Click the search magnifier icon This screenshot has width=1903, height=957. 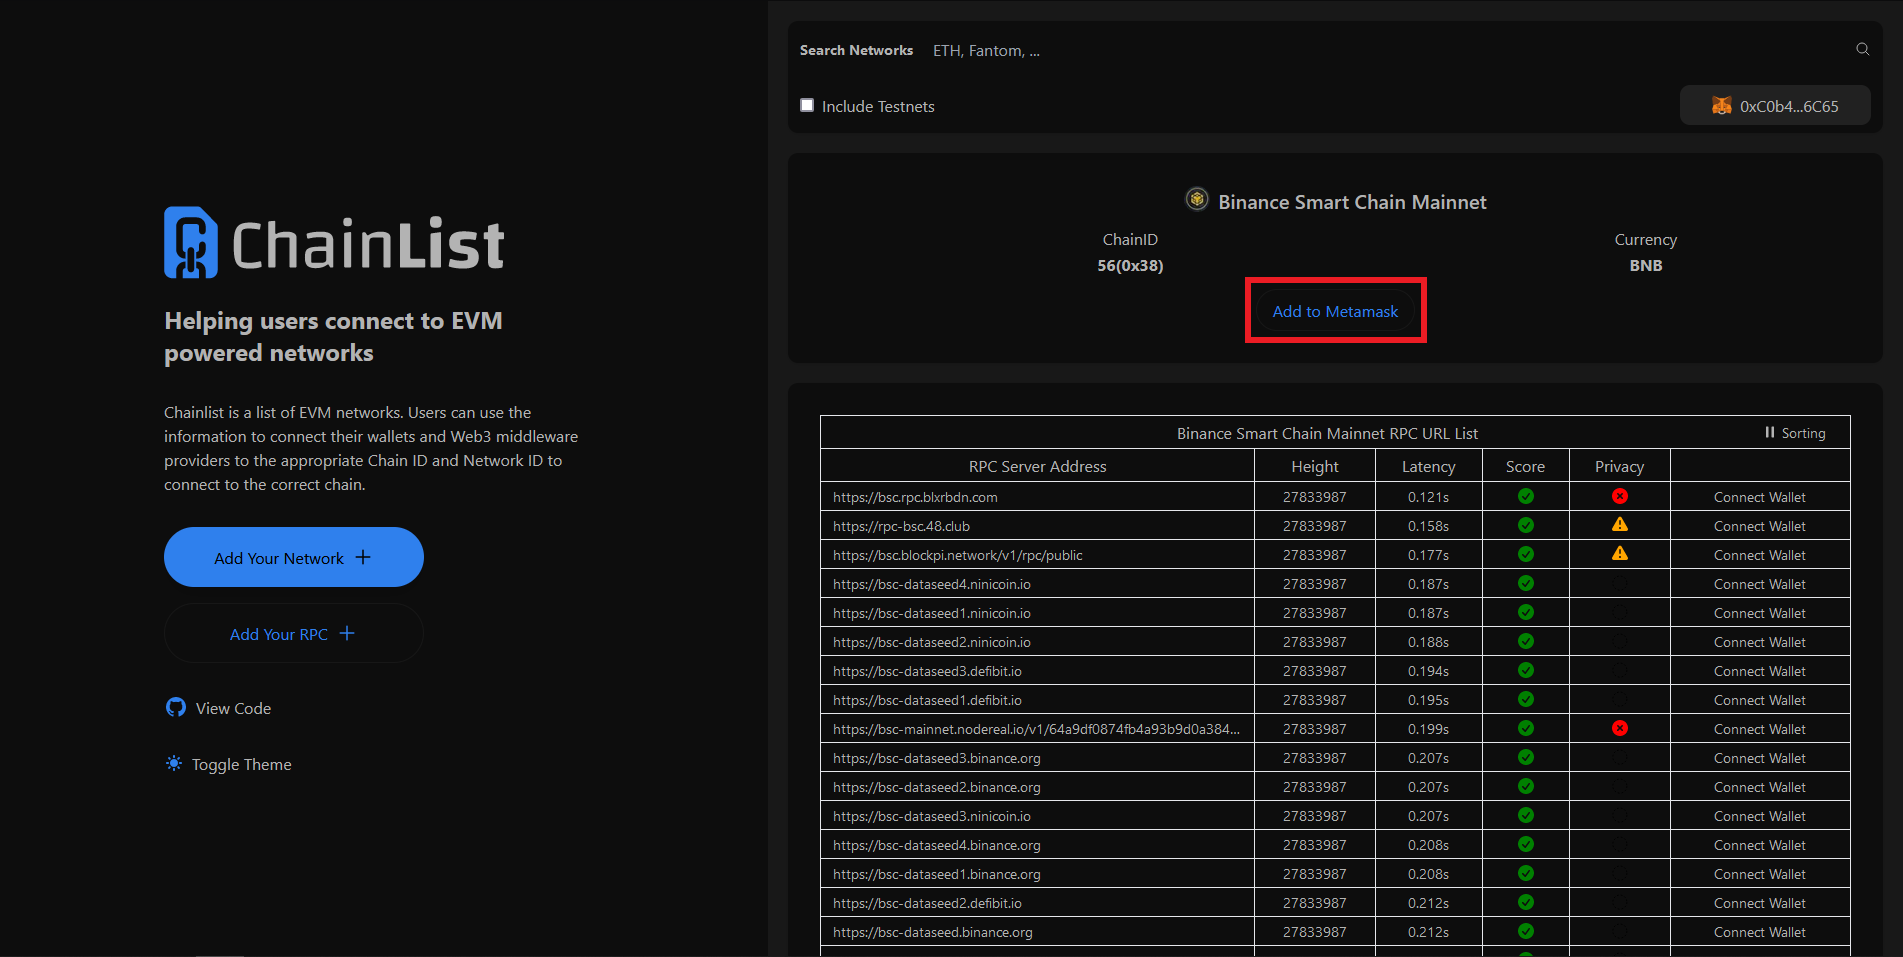1862,49
